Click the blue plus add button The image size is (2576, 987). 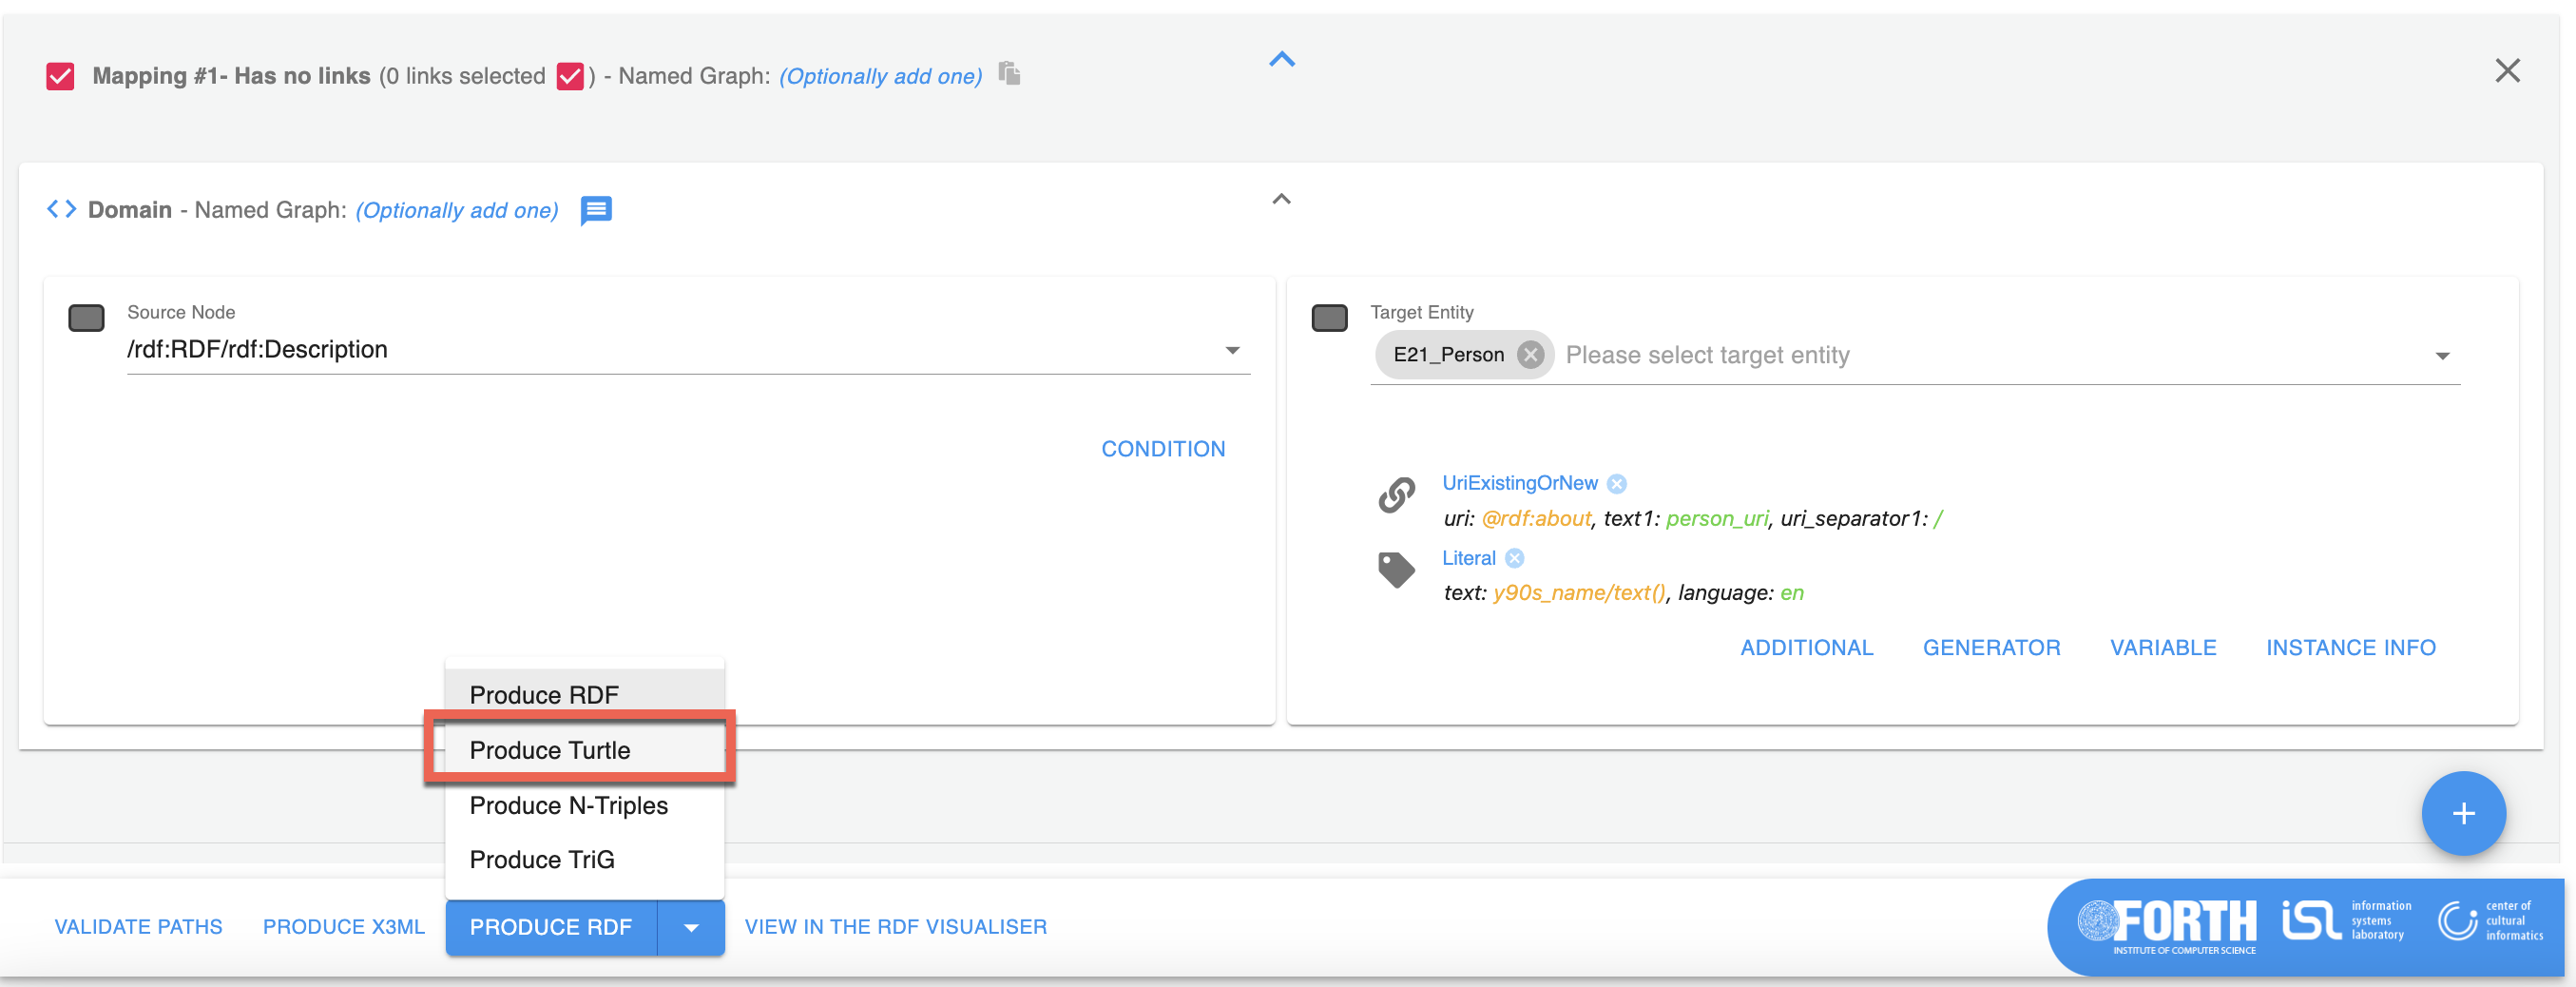click(2462, 813)
